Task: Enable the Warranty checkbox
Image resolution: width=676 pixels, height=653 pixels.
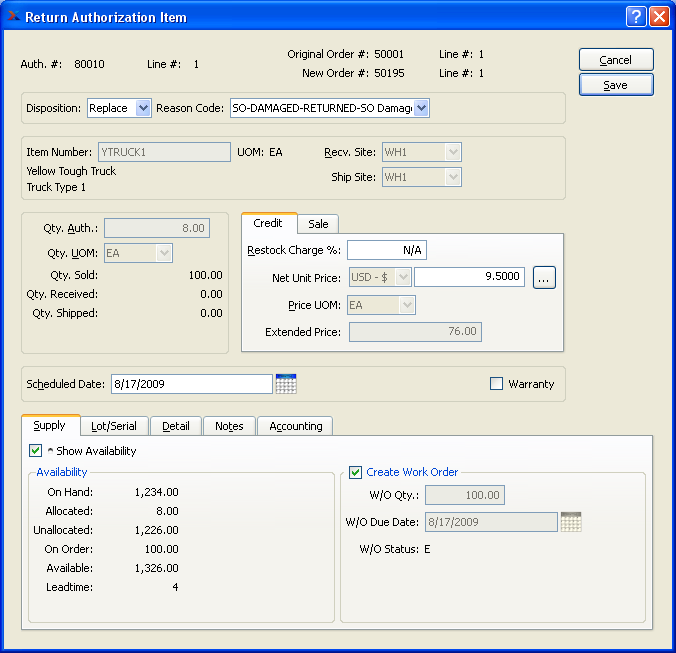Action: point(497,384)
